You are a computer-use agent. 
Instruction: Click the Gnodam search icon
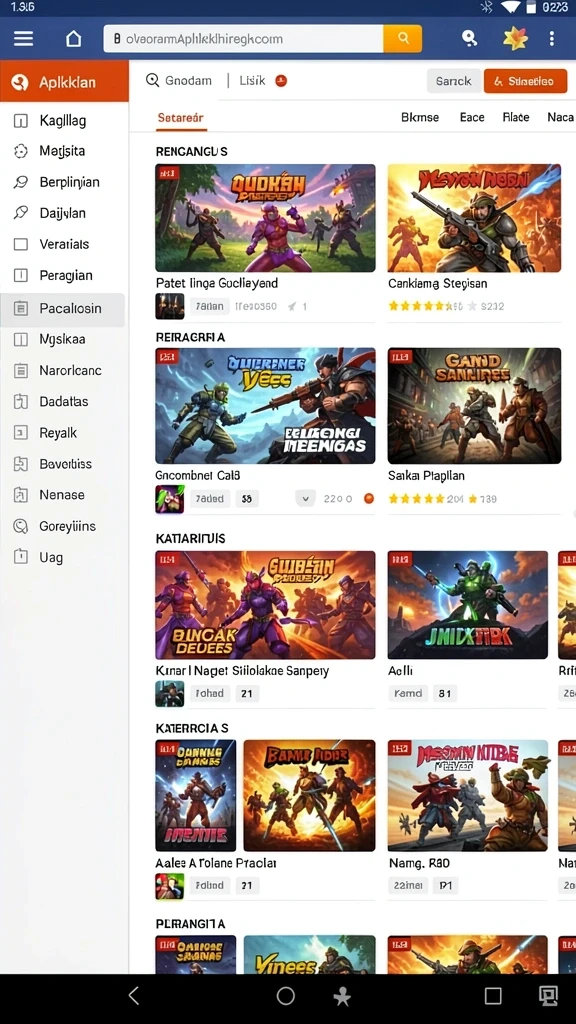click(153, 80)
